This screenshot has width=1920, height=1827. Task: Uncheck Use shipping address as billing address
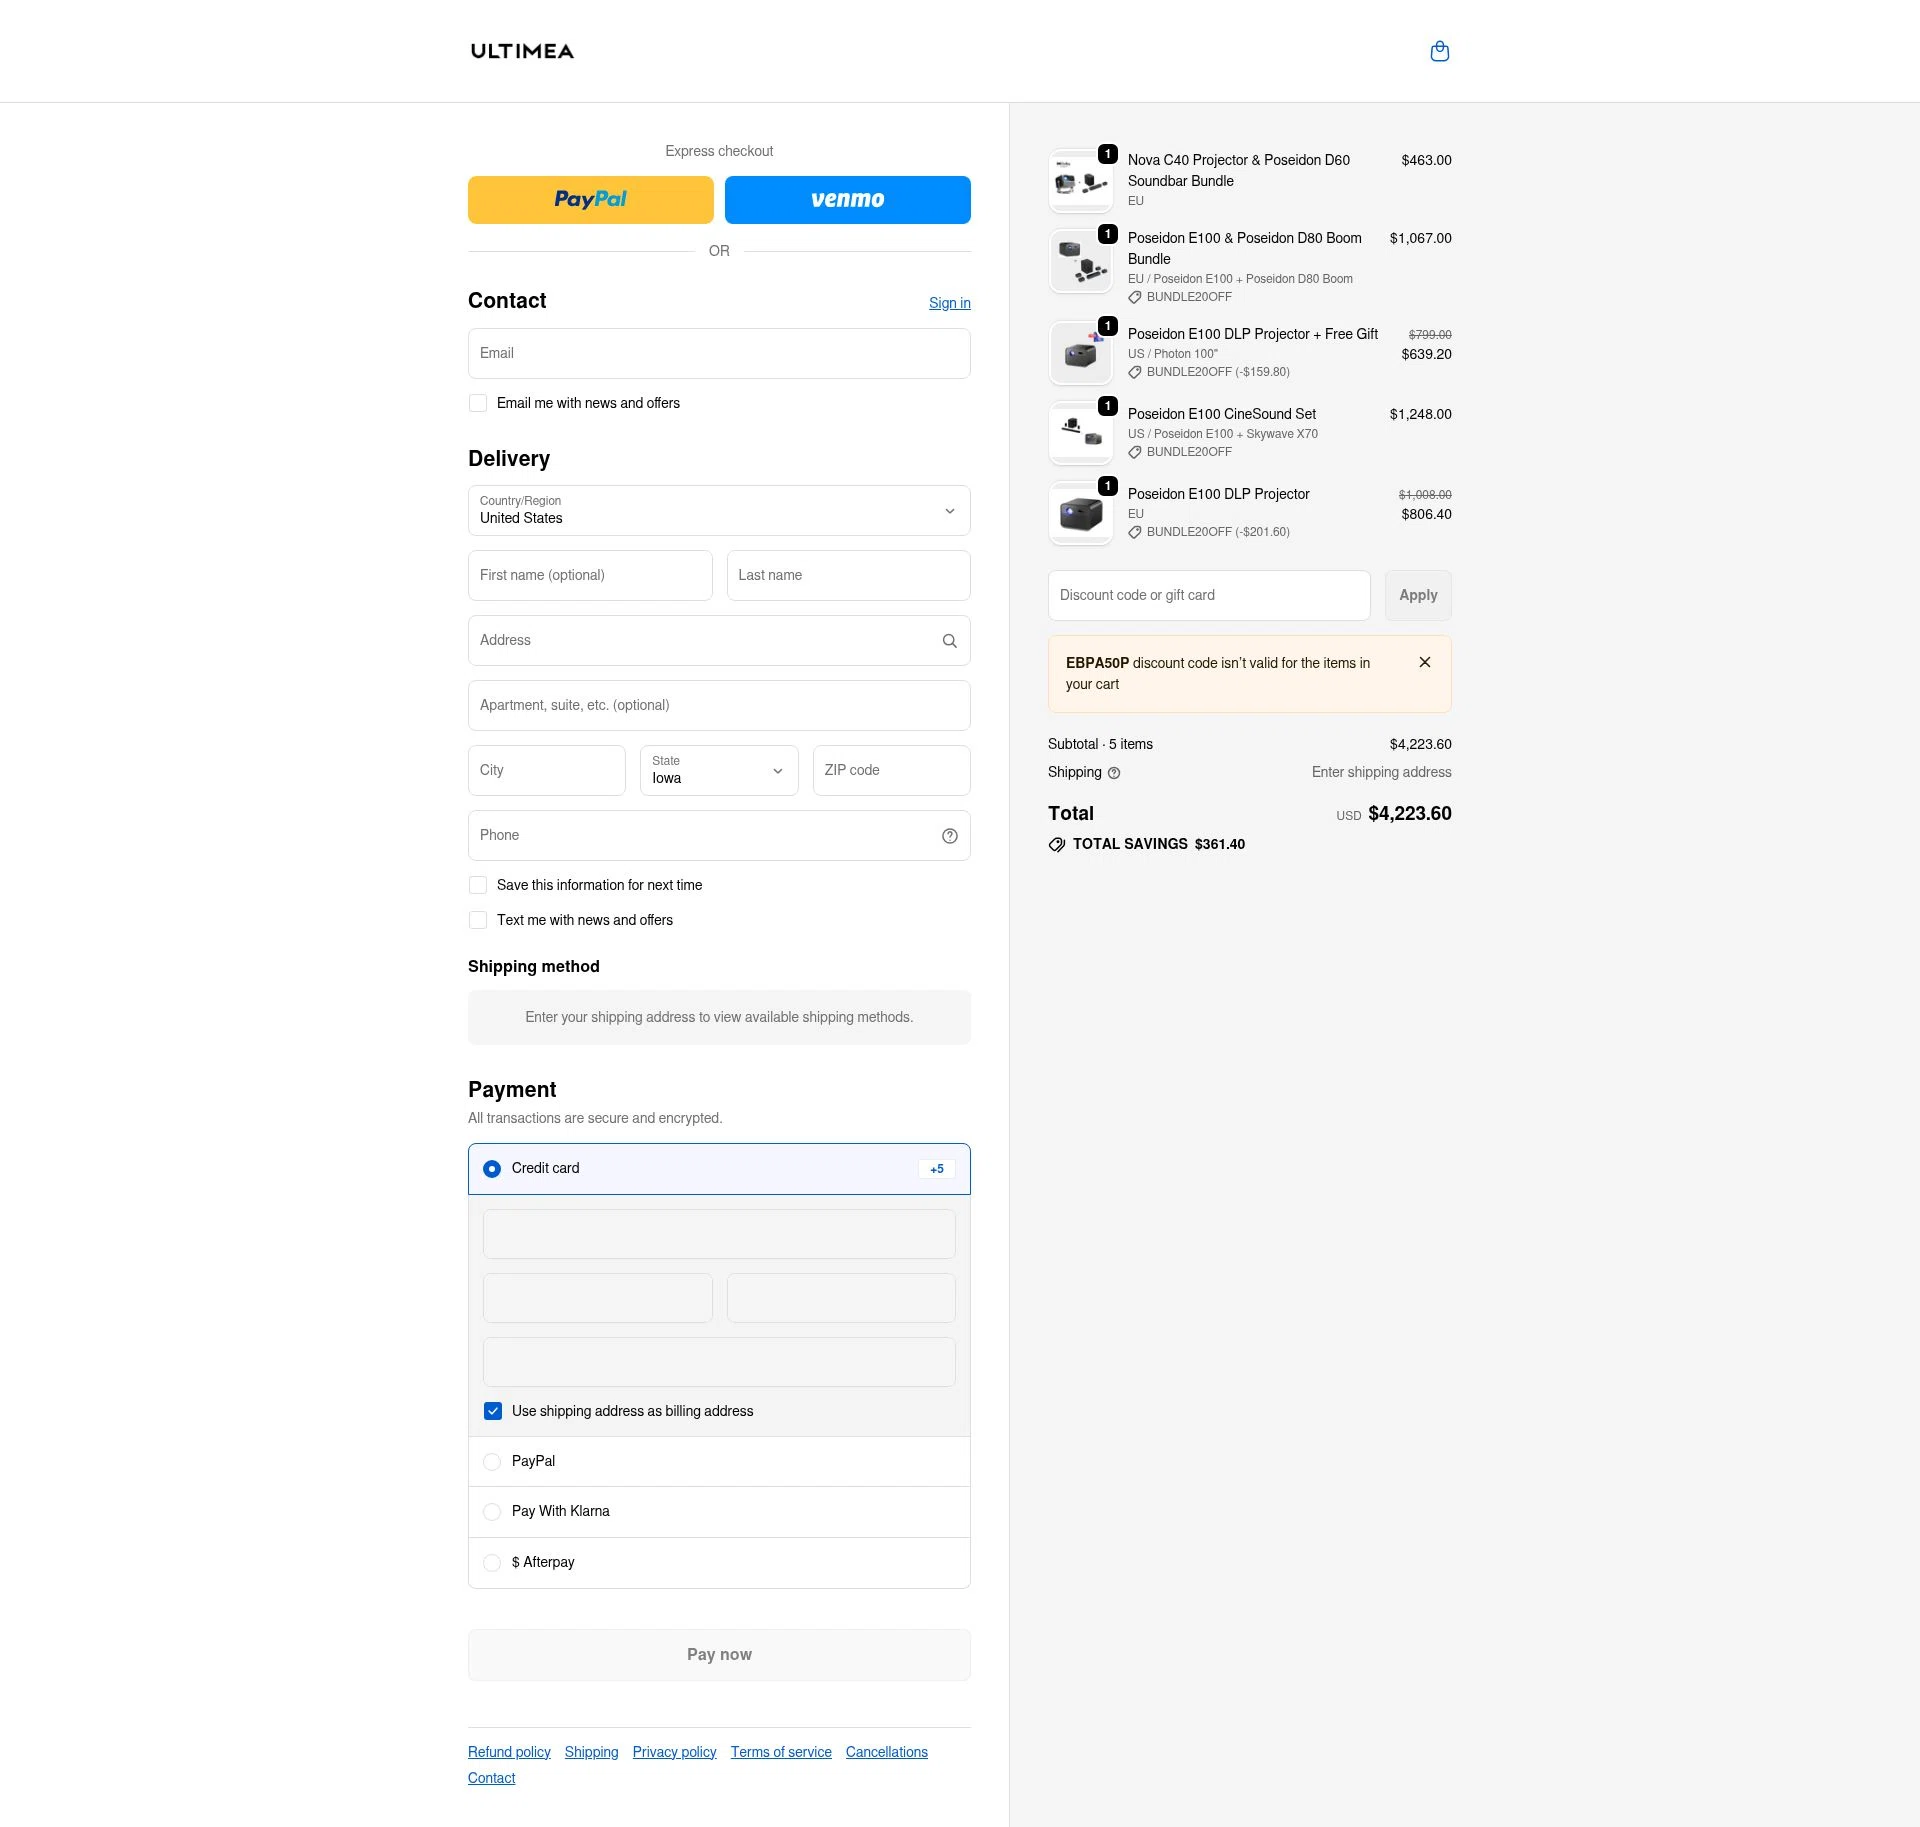(x=492, y=1410)
